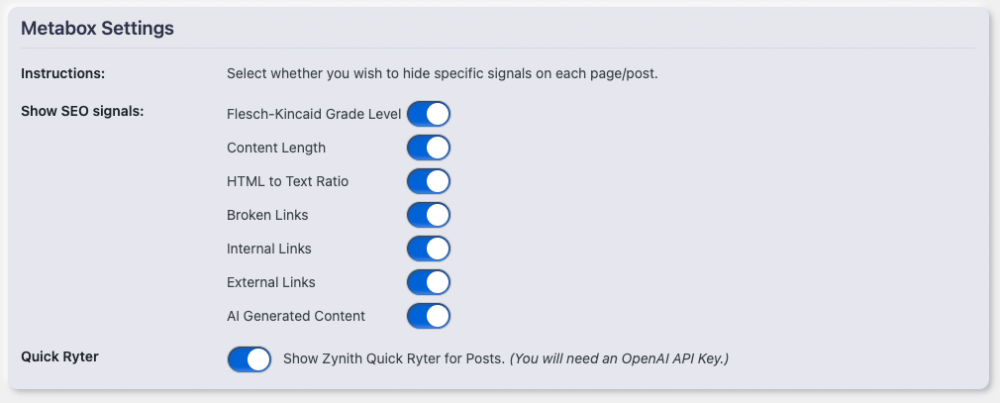Click the Content Length label text

click(x=276, y=148)
